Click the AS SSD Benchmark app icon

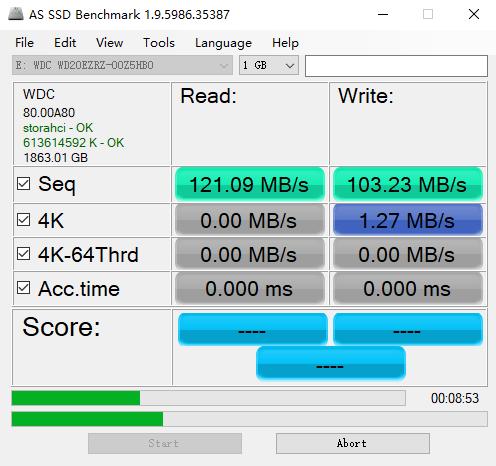[15, 14]
